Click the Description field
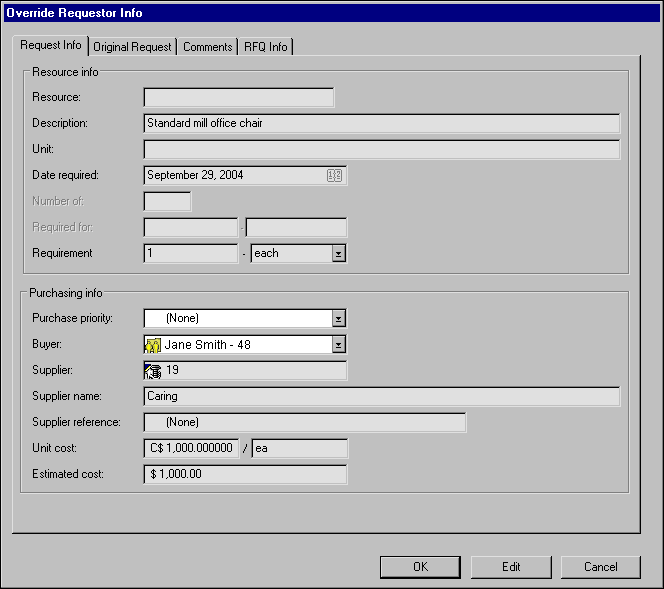 (x=381, y=124)
